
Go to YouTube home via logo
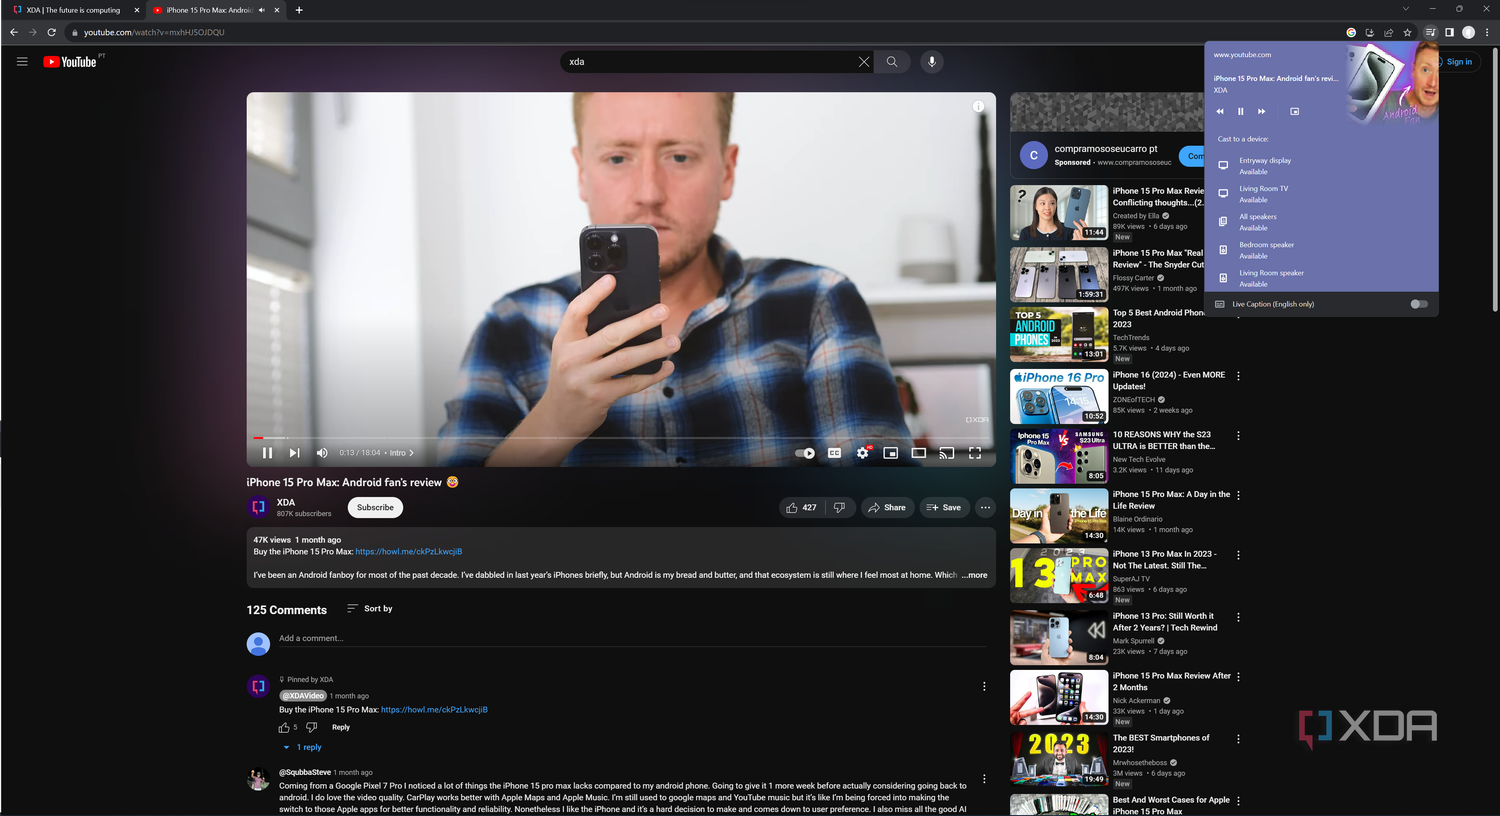click(70, 62)
